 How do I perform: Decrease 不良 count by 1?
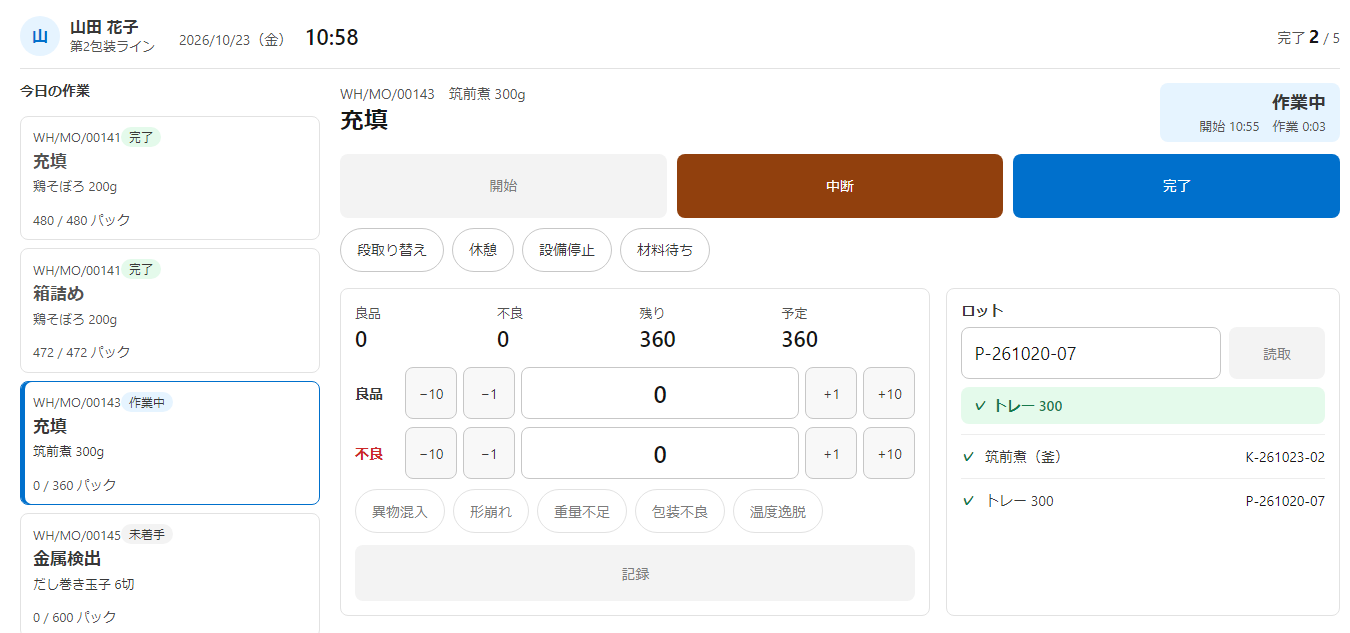[x=489, y=454]
